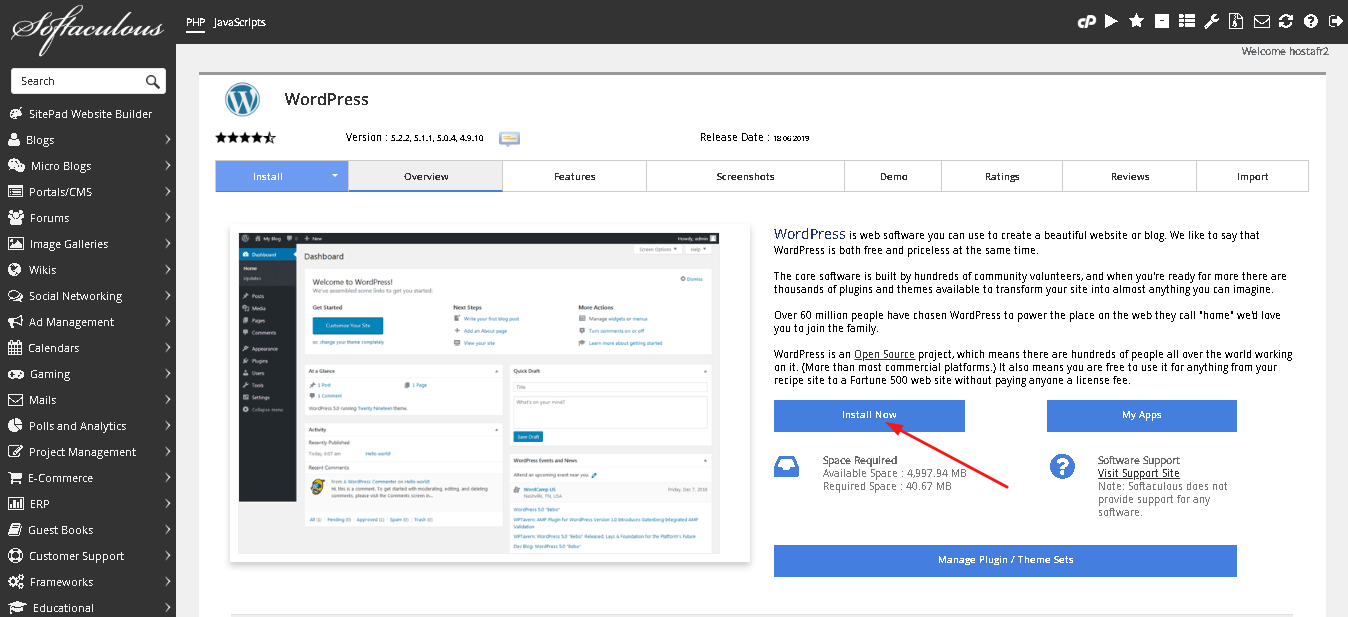Click the Educational graduation cap icon

point(16,608)
